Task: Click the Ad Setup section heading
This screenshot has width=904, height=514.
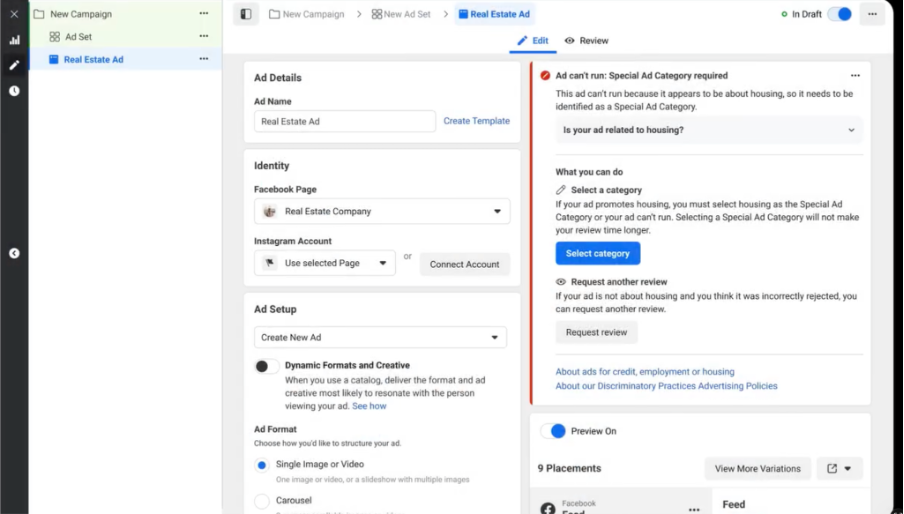Action: click(275, 309)
